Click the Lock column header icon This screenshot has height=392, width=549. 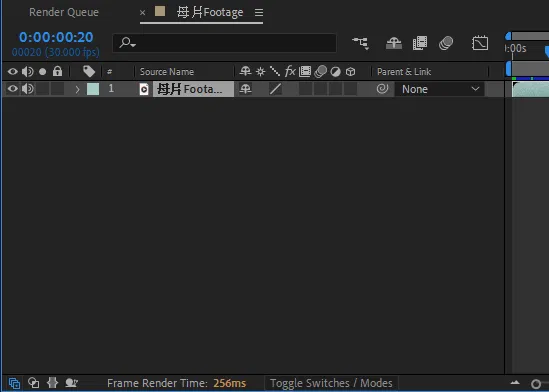(x=57, y=71)
